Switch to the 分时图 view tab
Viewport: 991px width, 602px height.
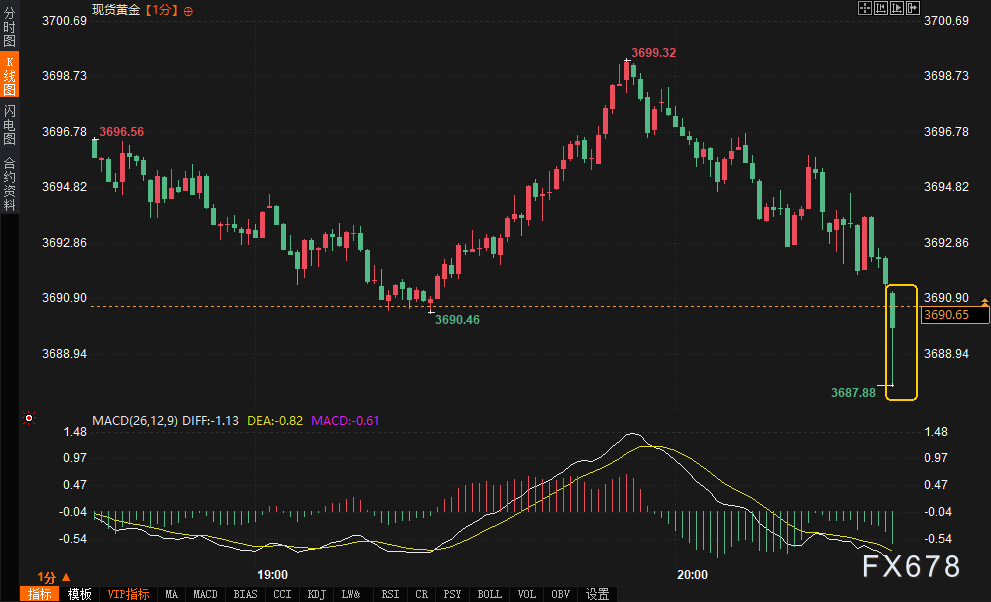9,27
